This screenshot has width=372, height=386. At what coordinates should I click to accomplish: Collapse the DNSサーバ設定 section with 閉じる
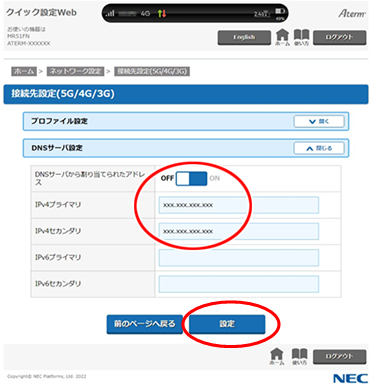tap(319, 148)
